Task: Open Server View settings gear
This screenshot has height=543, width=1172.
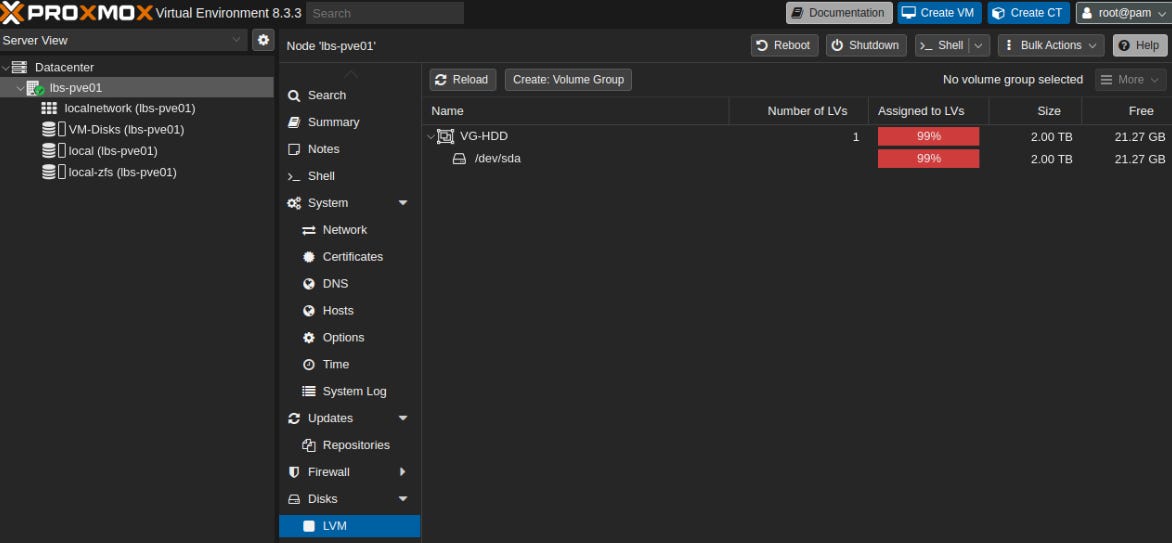Action: coord(263,40)
